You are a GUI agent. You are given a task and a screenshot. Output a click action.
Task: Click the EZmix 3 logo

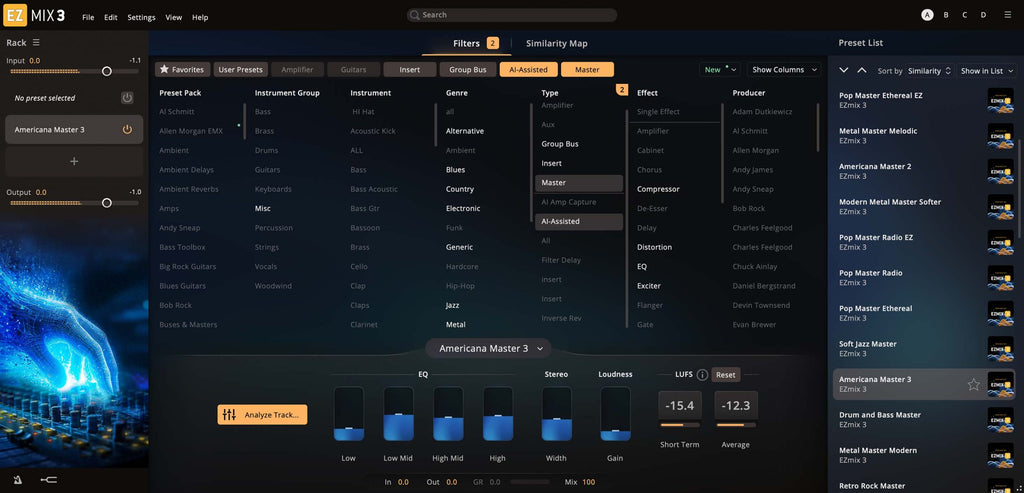click(33, 16)
